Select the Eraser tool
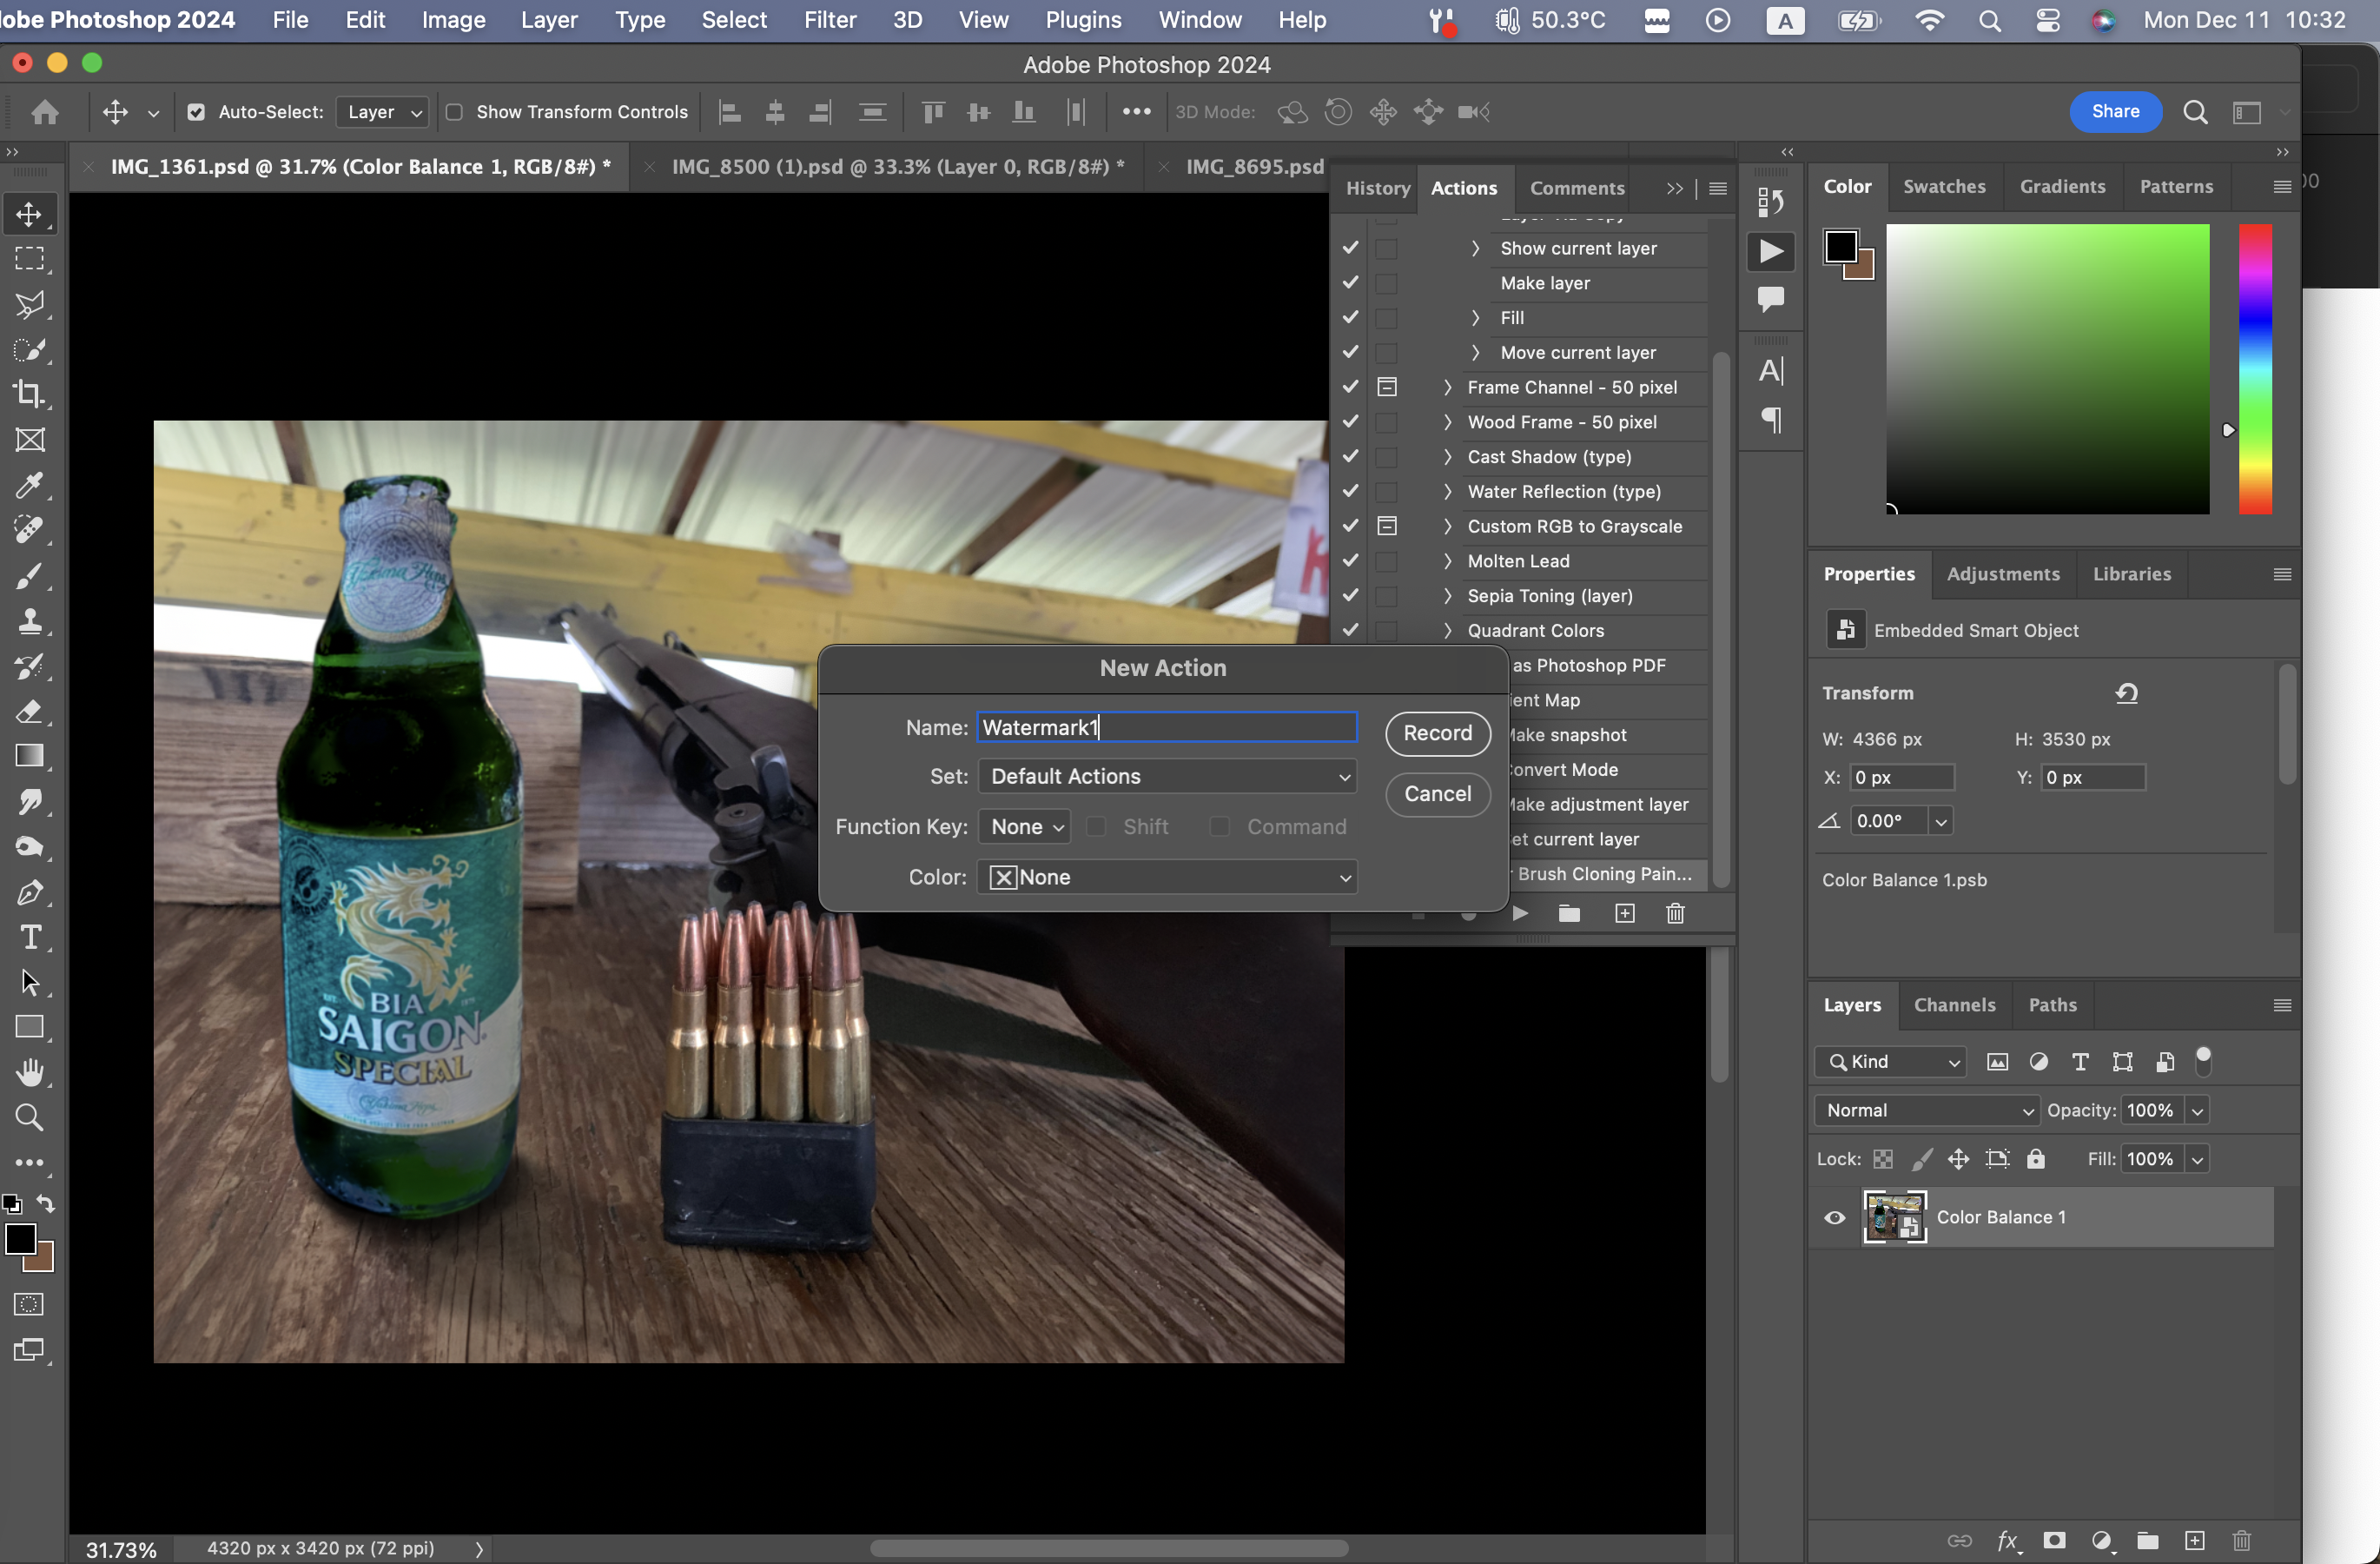The image size is (2380, 1564). point(30,711)
